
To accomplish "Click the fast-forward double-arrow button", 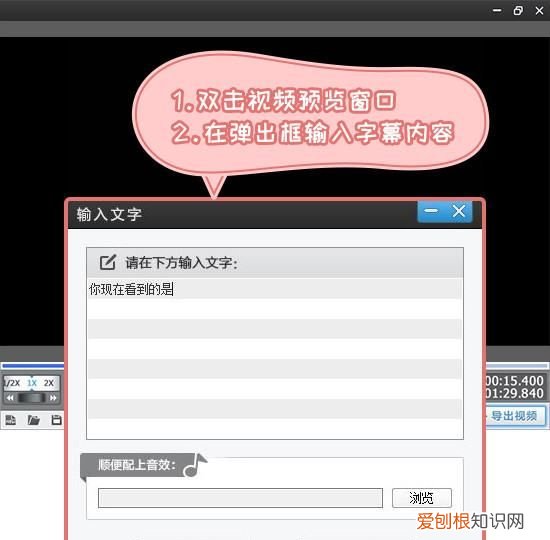I will tap(53, 398).
